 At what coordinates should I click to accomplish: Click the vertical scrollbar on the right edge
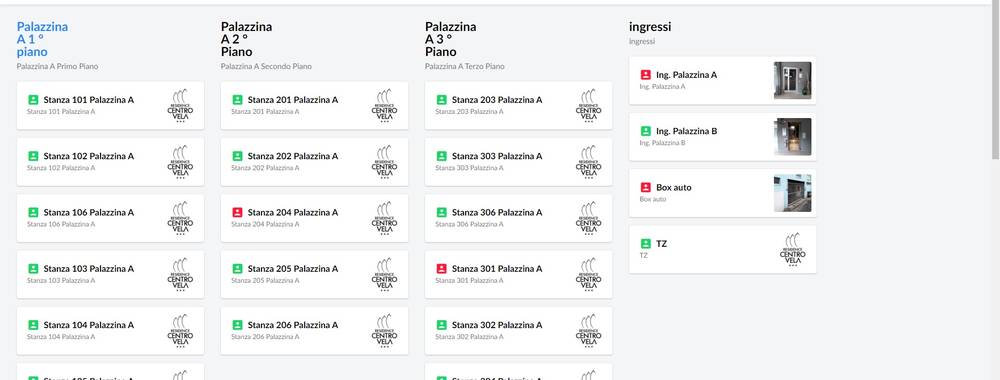pyautogui.click(x=996, y=83)
